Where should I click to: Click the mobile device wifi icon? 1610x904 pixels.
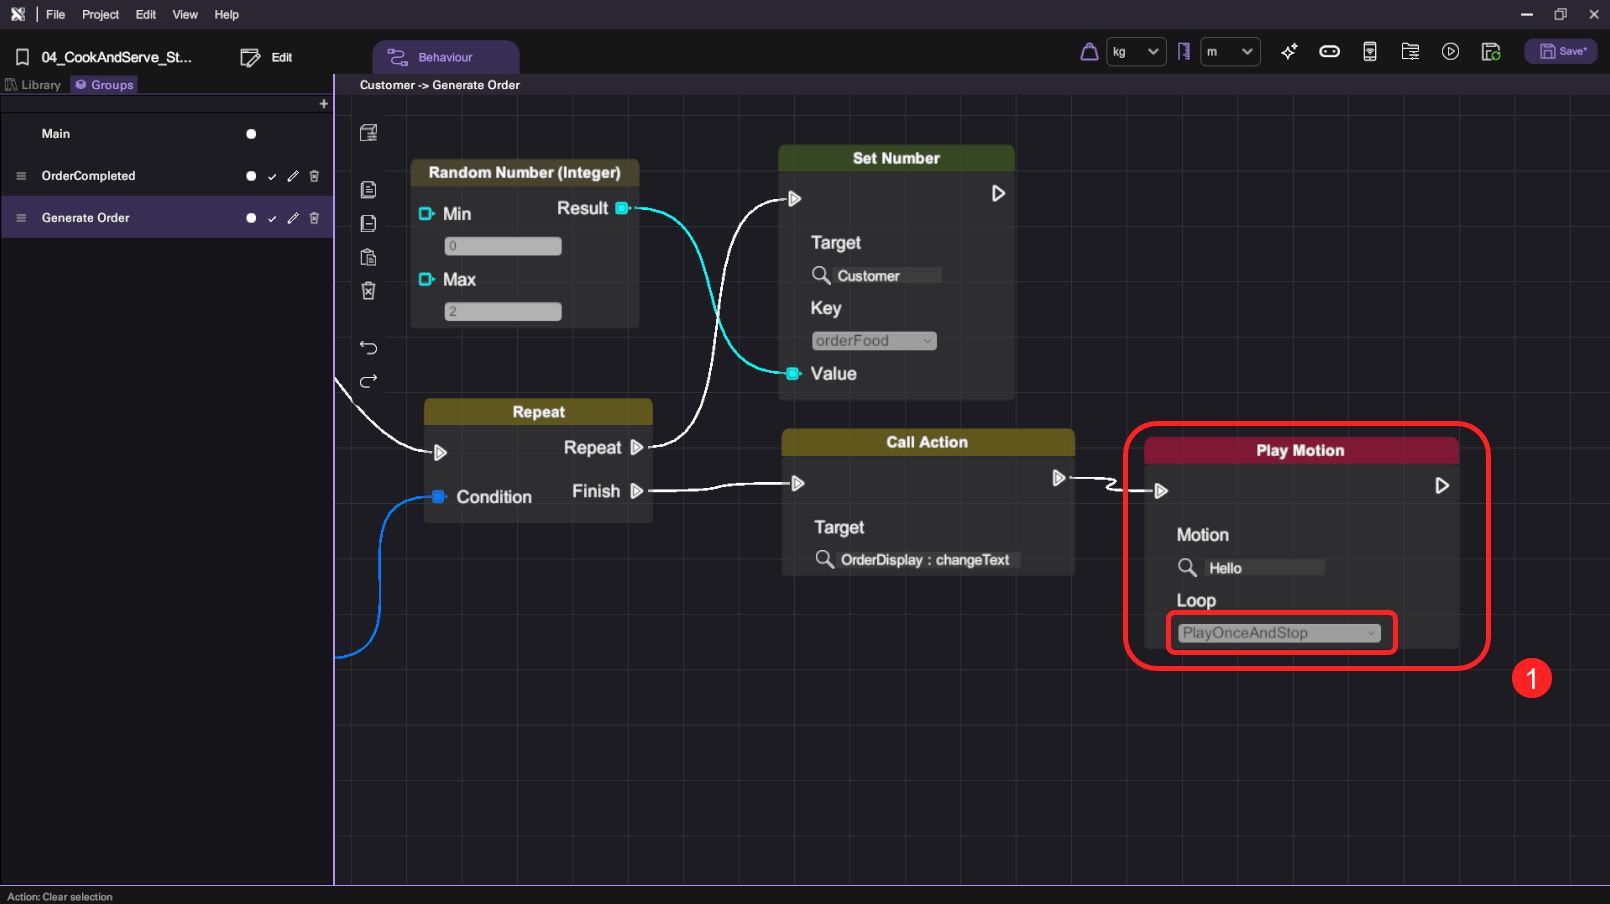[x=1370, y=52]
